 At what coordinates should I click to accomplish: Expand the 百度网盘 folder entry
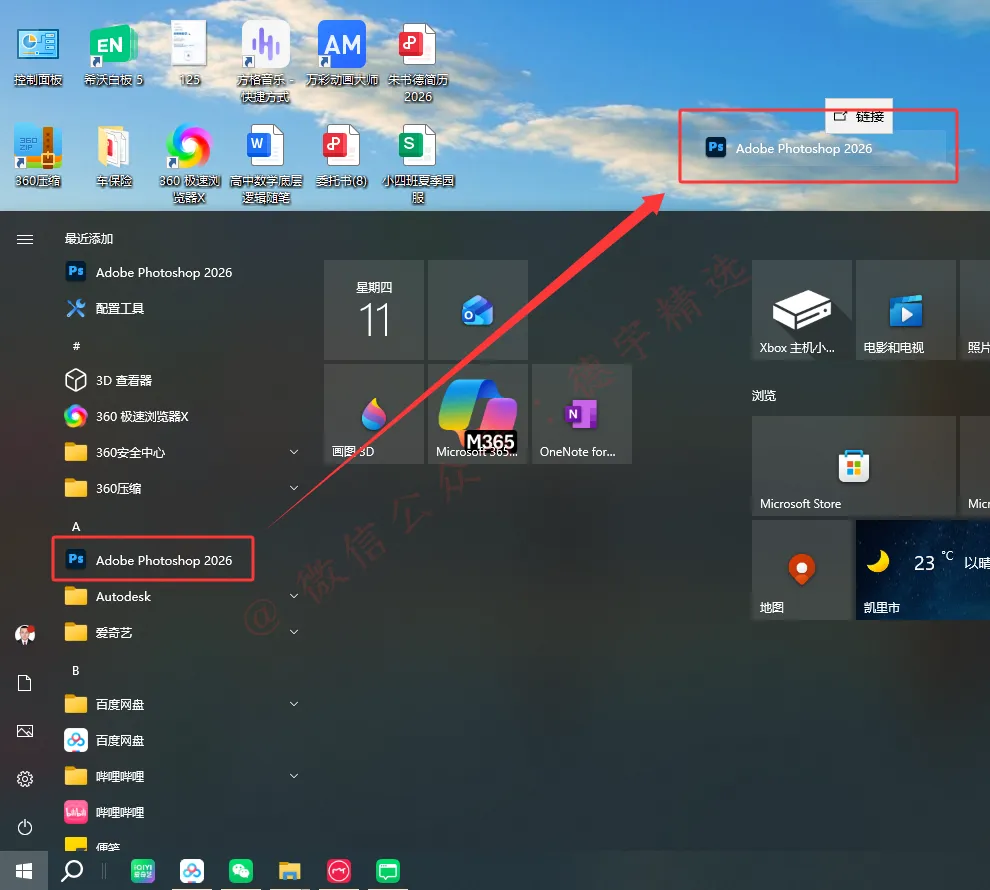pos(180,704)
